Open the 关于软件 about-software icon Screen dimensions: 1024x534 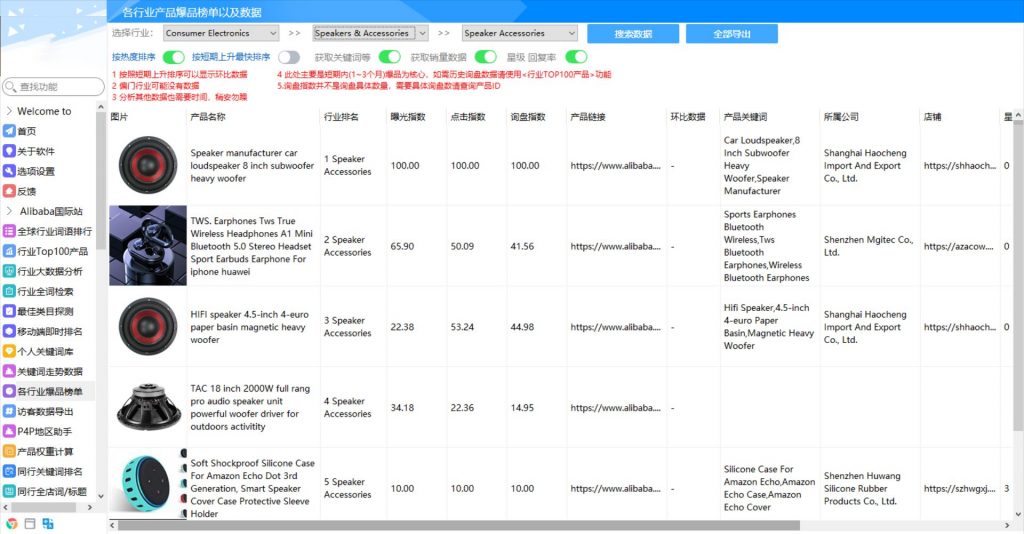pyautogui.click(x=9, y=151)
